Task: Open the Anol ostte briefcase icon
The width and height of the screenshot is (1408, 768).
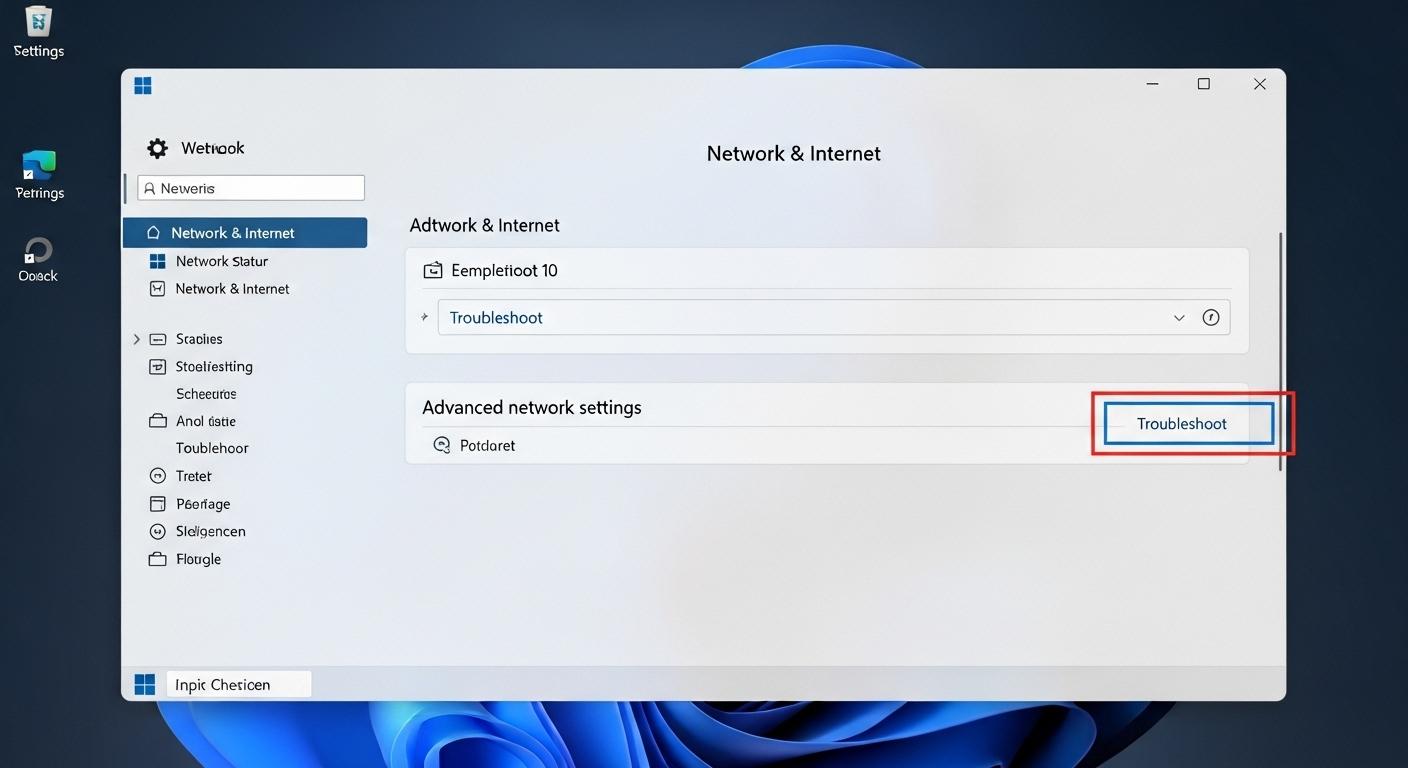Action: pyautogui.click(x=157, y=420)
